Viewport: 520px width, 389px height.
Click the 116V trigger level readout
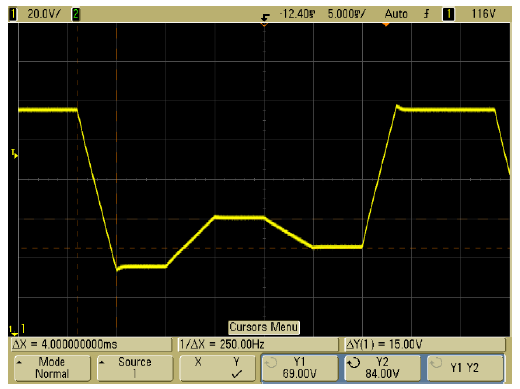pos(483,14)
